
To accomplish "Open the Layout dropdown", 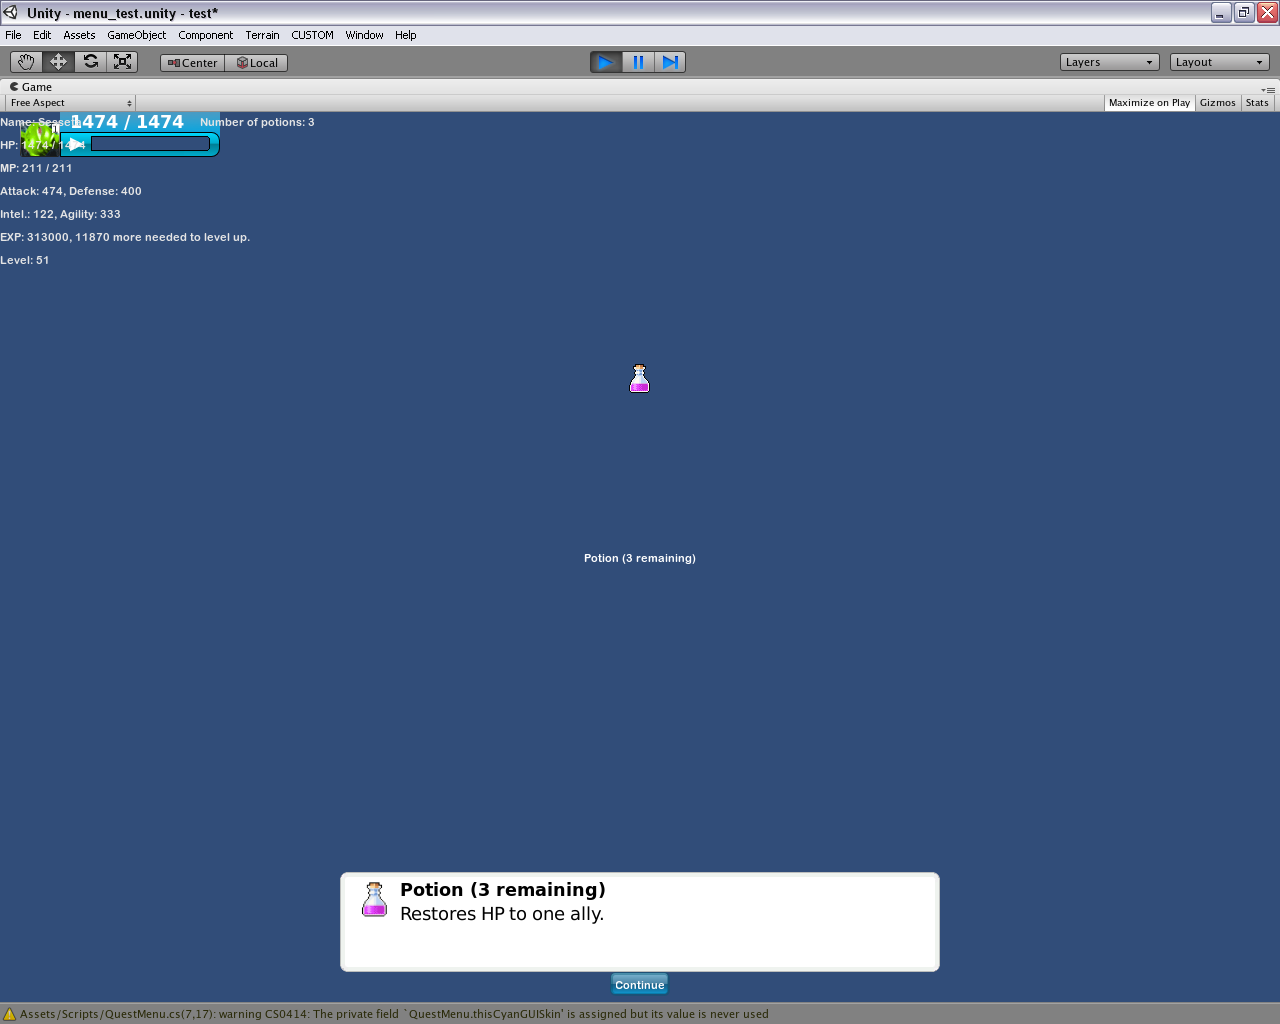I will click(x=1220, y=62).
